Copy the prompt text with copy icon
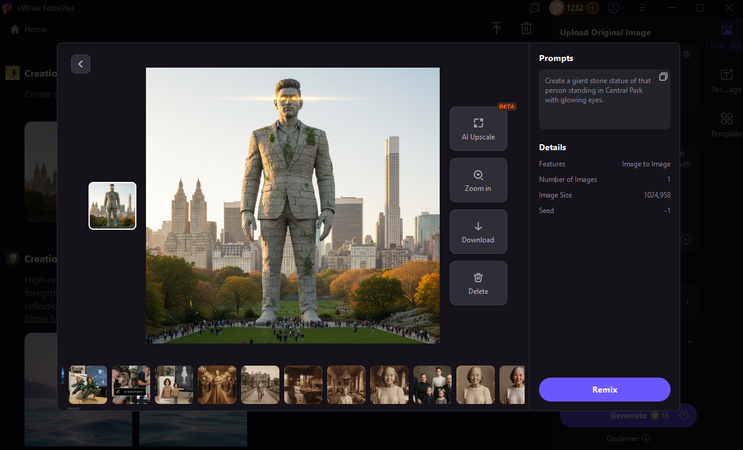Viewport: 743px width, 450px height. (663, 77)
